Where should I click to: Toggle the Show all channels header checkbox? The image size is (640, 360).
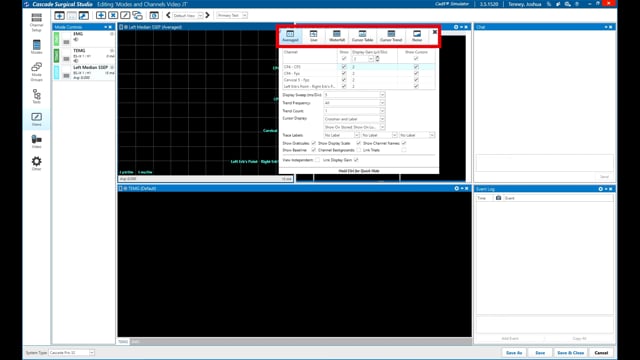click(344, 59)
